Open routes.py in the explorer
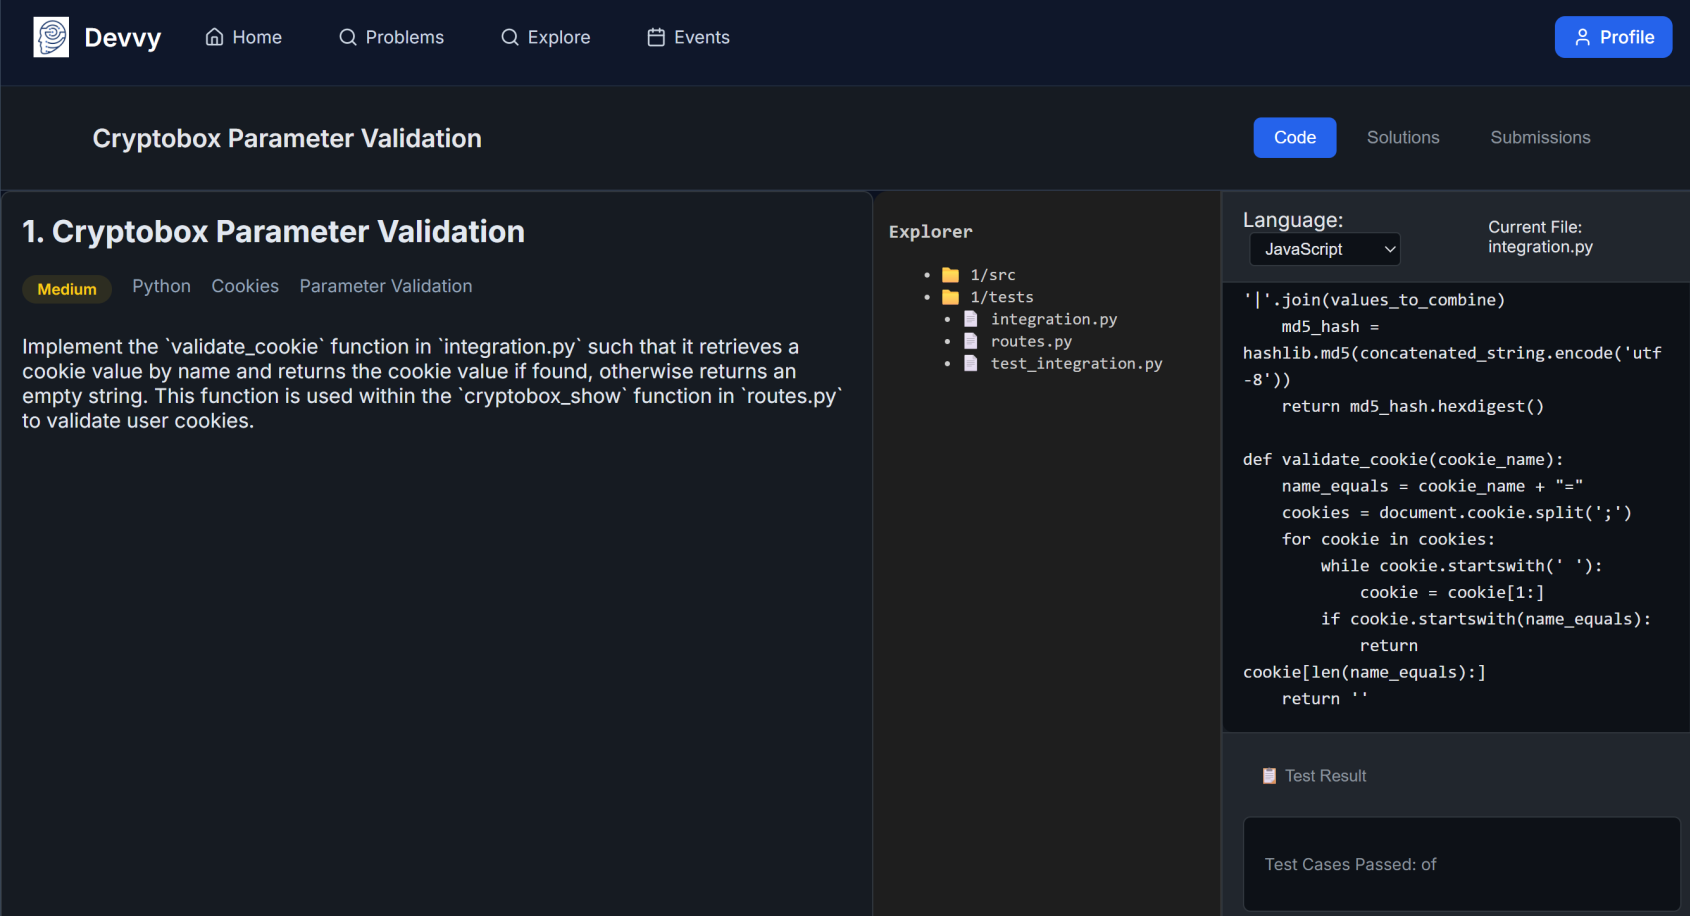 tap(1031, 341)
